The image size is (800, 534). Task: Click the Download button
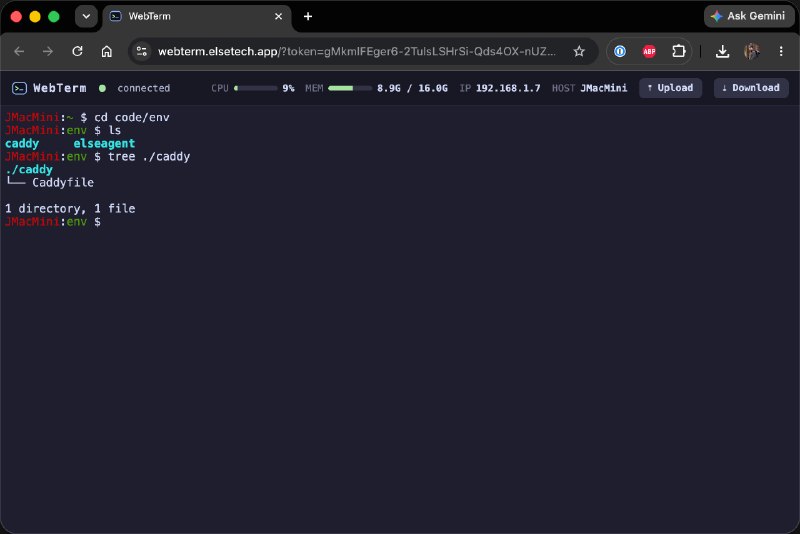click(751, 88)
